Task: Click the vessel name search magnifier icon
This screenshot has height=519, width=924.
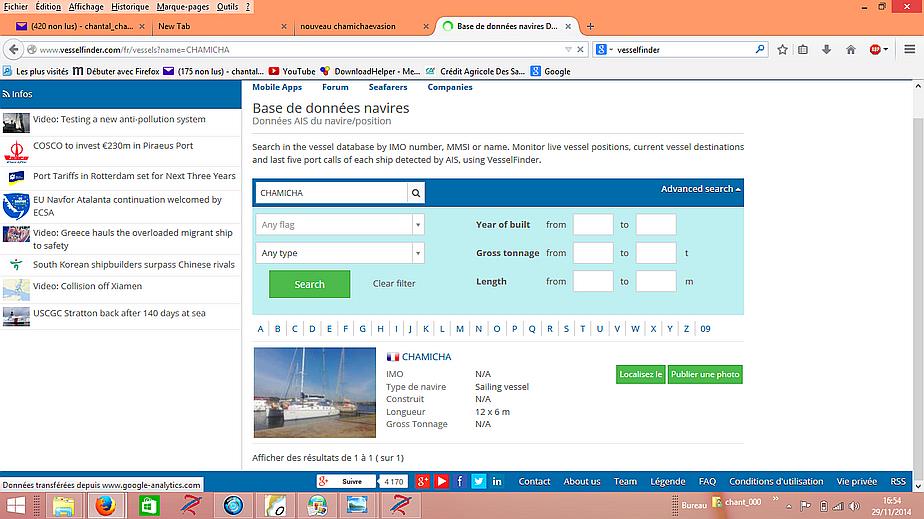Action: tap(416, 192)
